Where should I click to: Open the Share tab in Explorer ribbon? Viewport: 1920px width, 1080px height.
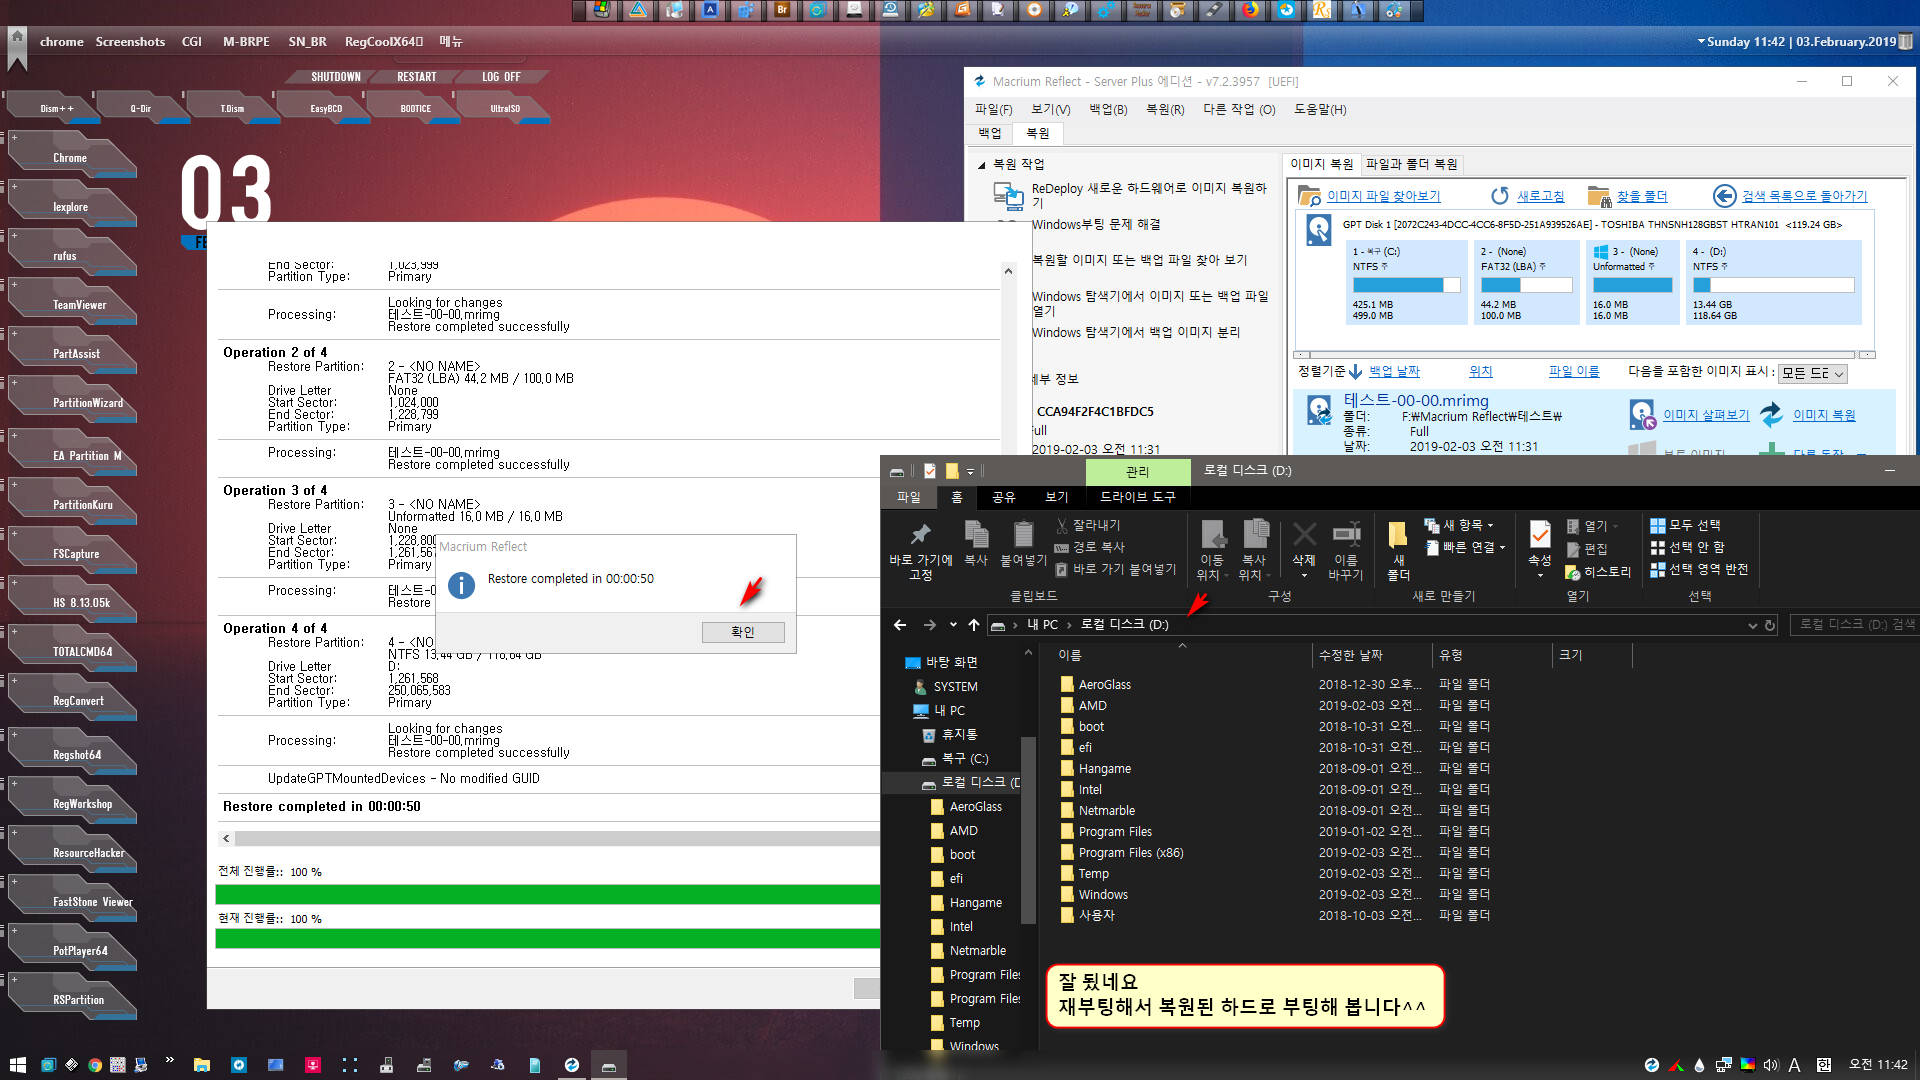[x=1004, y=497]
